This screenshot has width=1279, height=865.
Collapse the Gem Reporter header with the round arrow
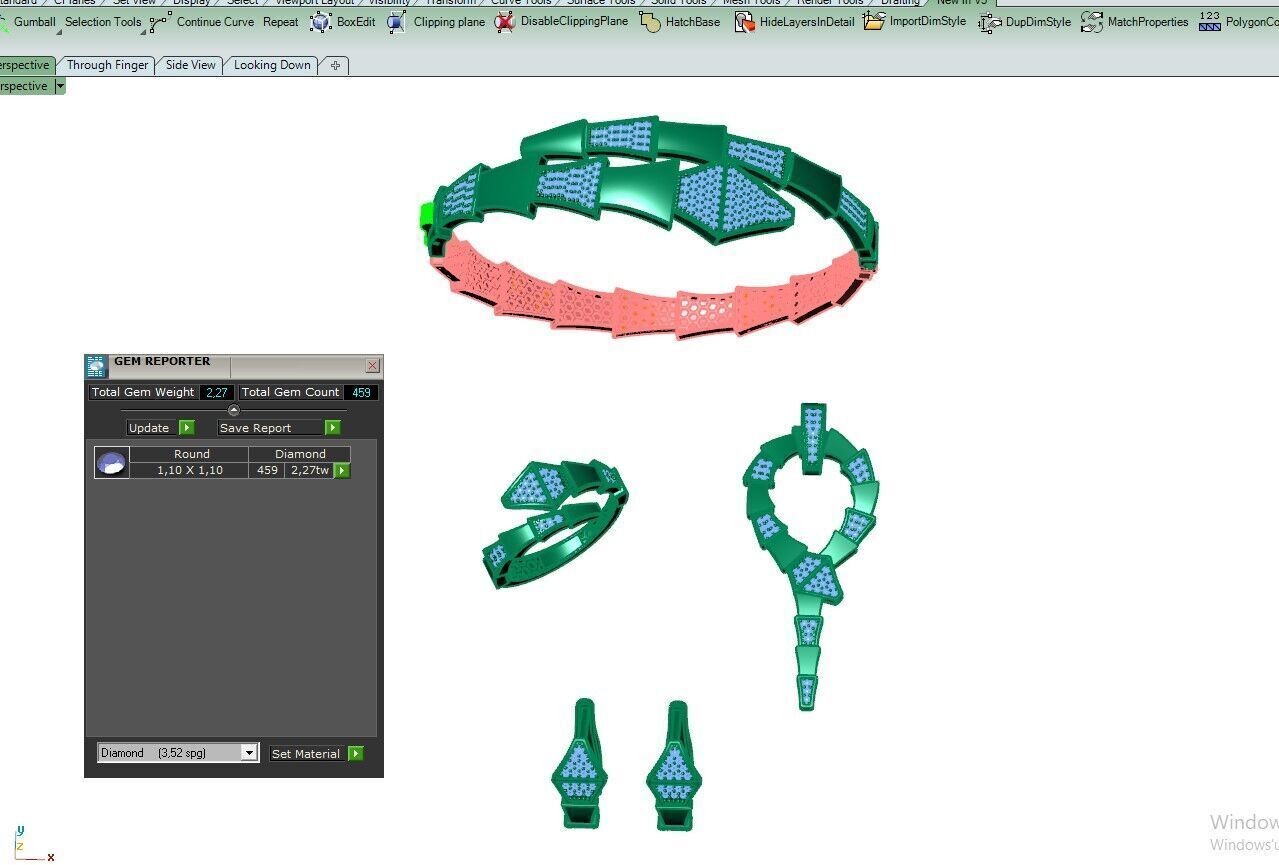click(234, 410)
